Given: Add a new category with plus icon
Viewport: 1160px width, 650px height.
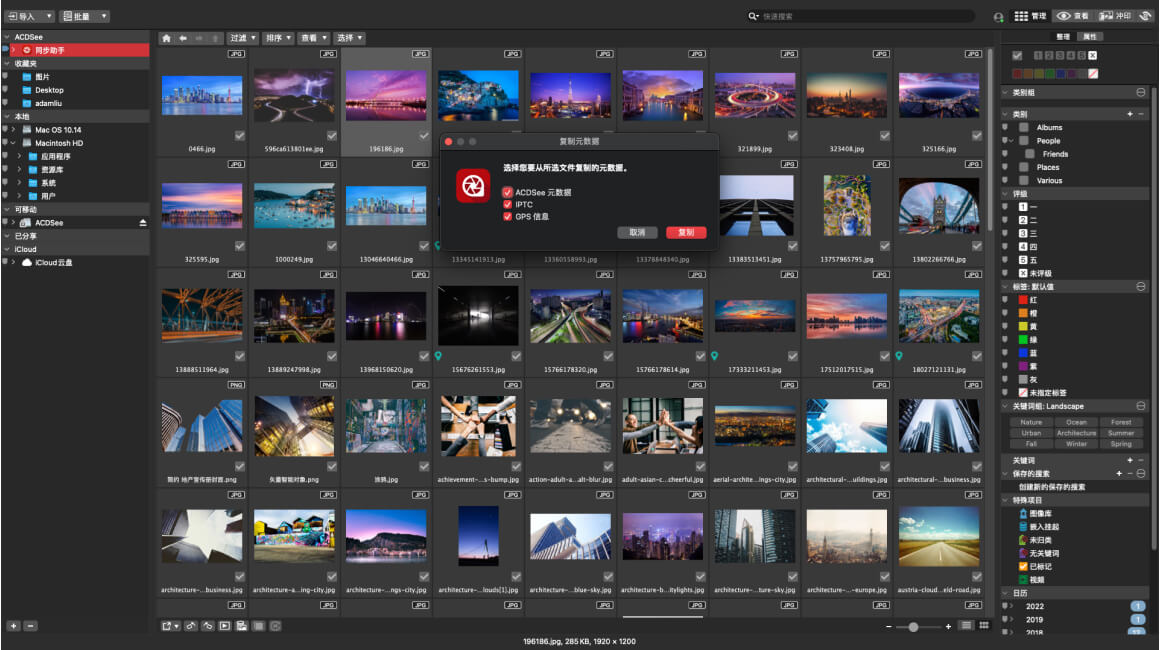Looking at the screenshot, I should (x=1130, y=114).
